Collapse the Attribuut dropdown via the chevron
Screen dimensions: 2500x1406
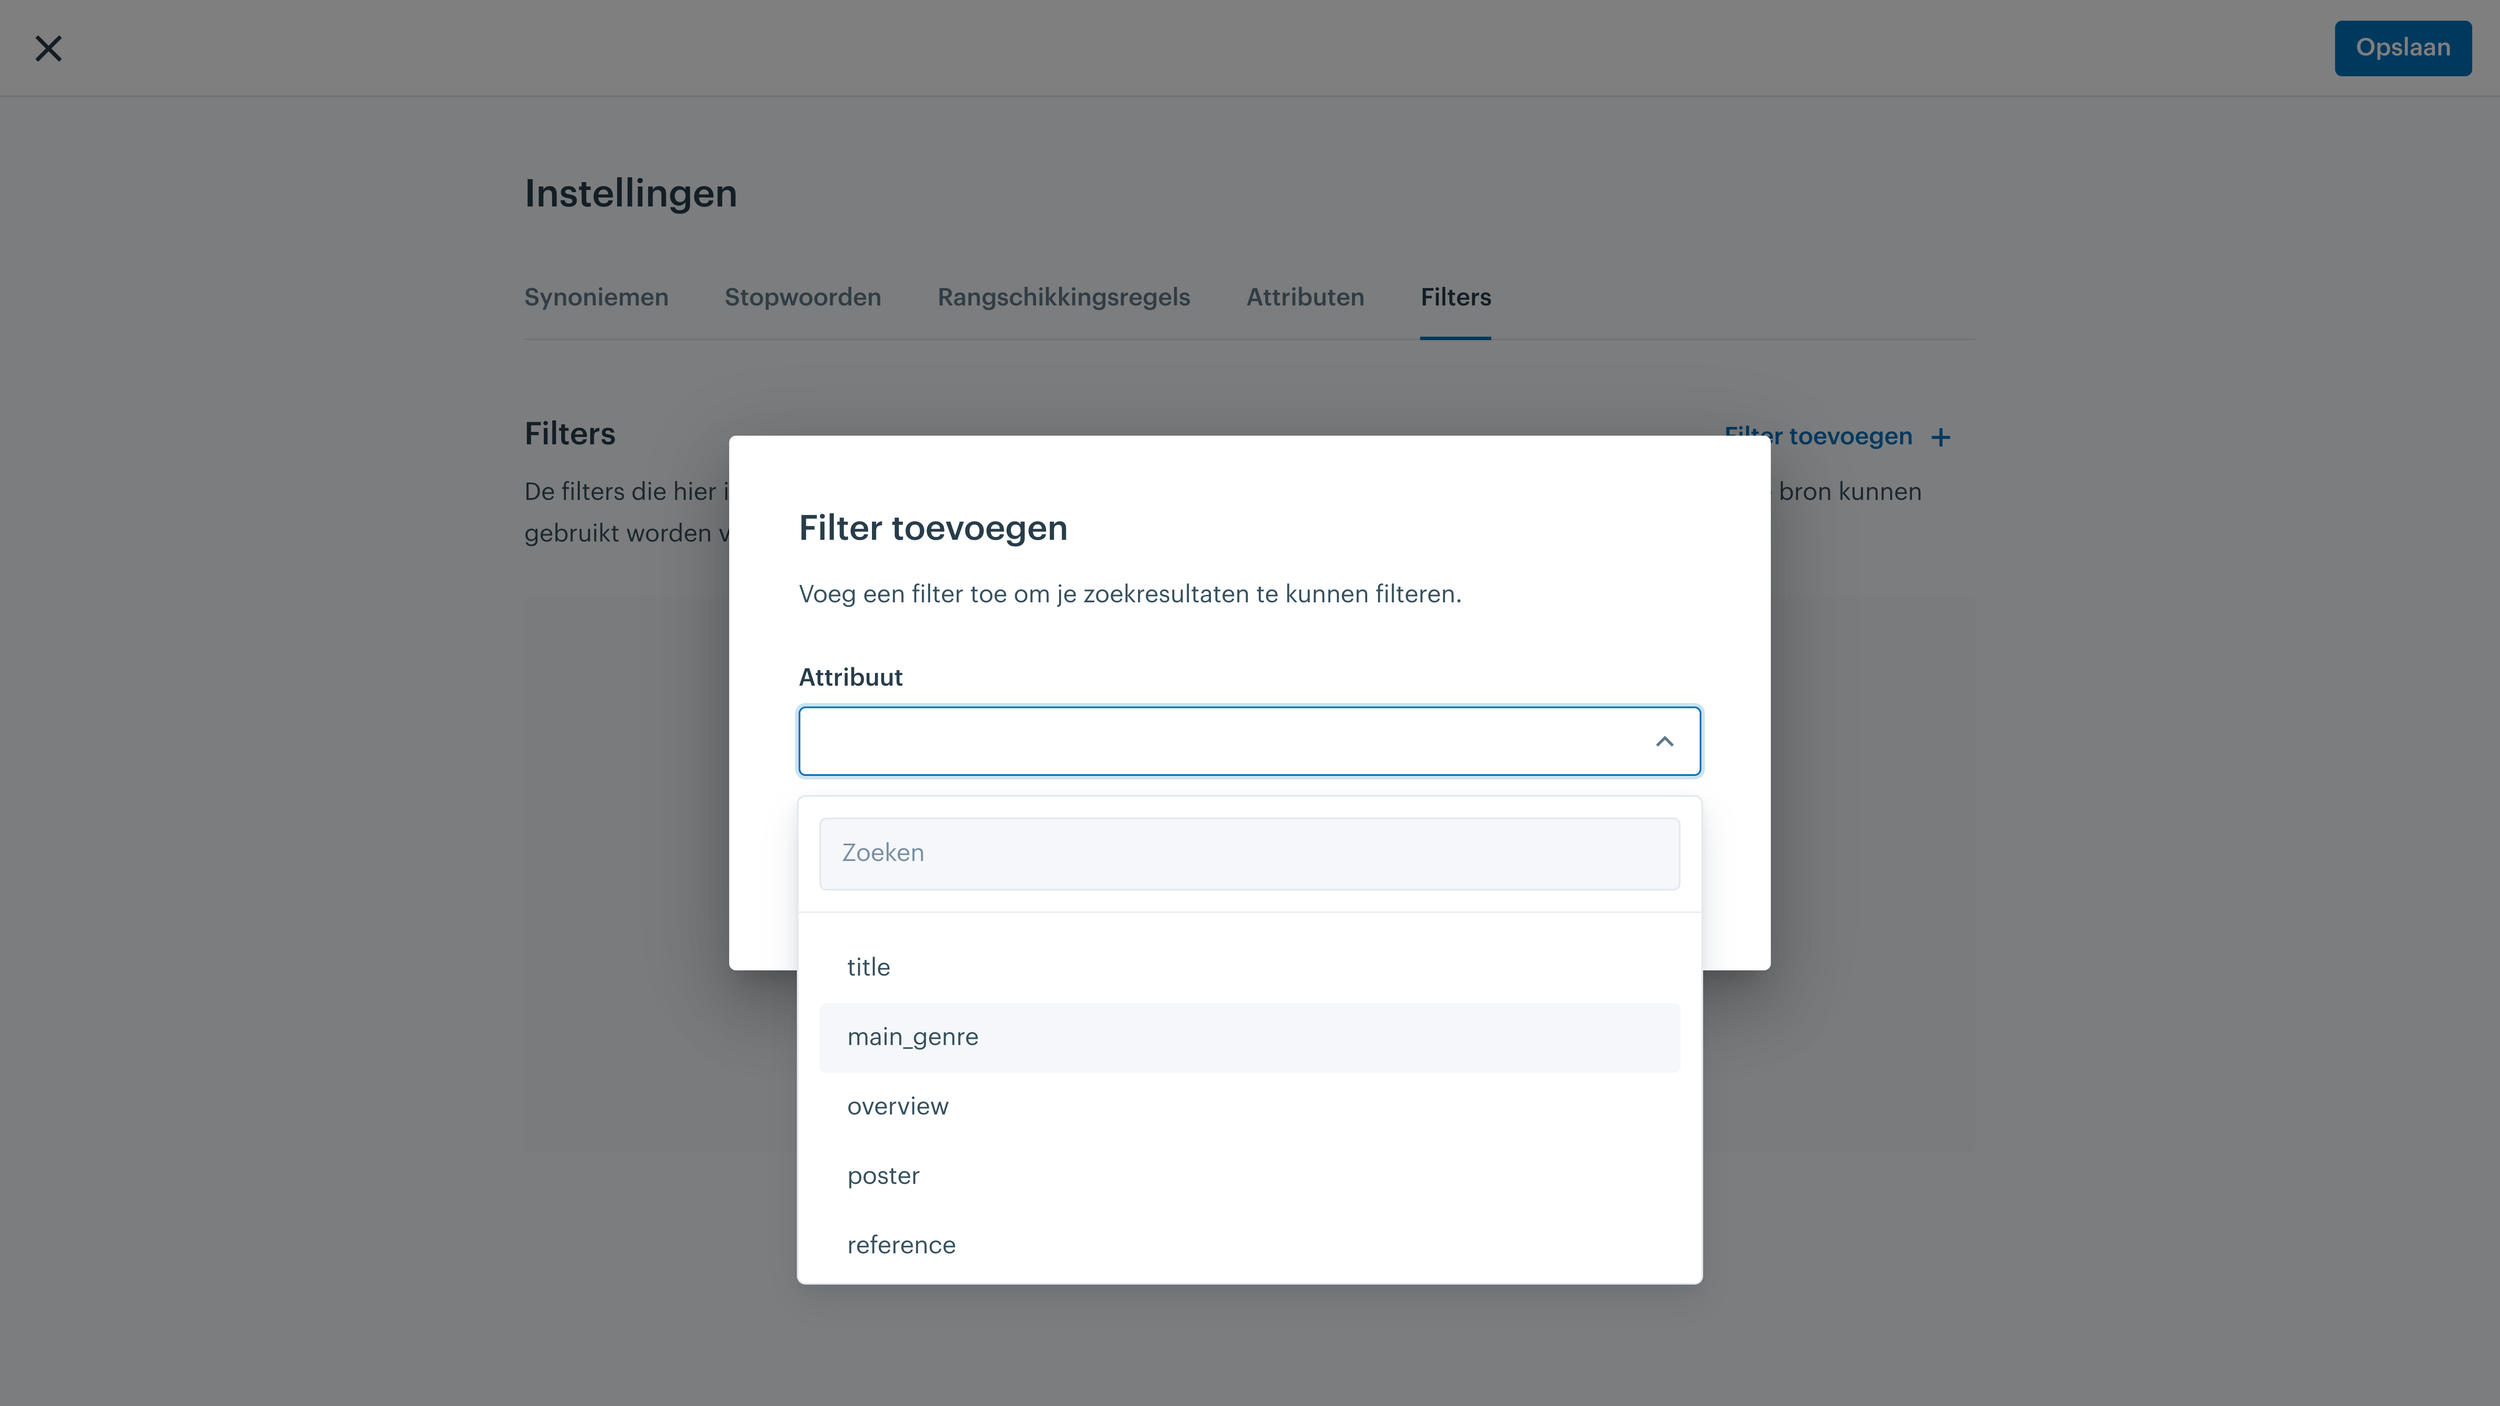[x=1664, y=741]
